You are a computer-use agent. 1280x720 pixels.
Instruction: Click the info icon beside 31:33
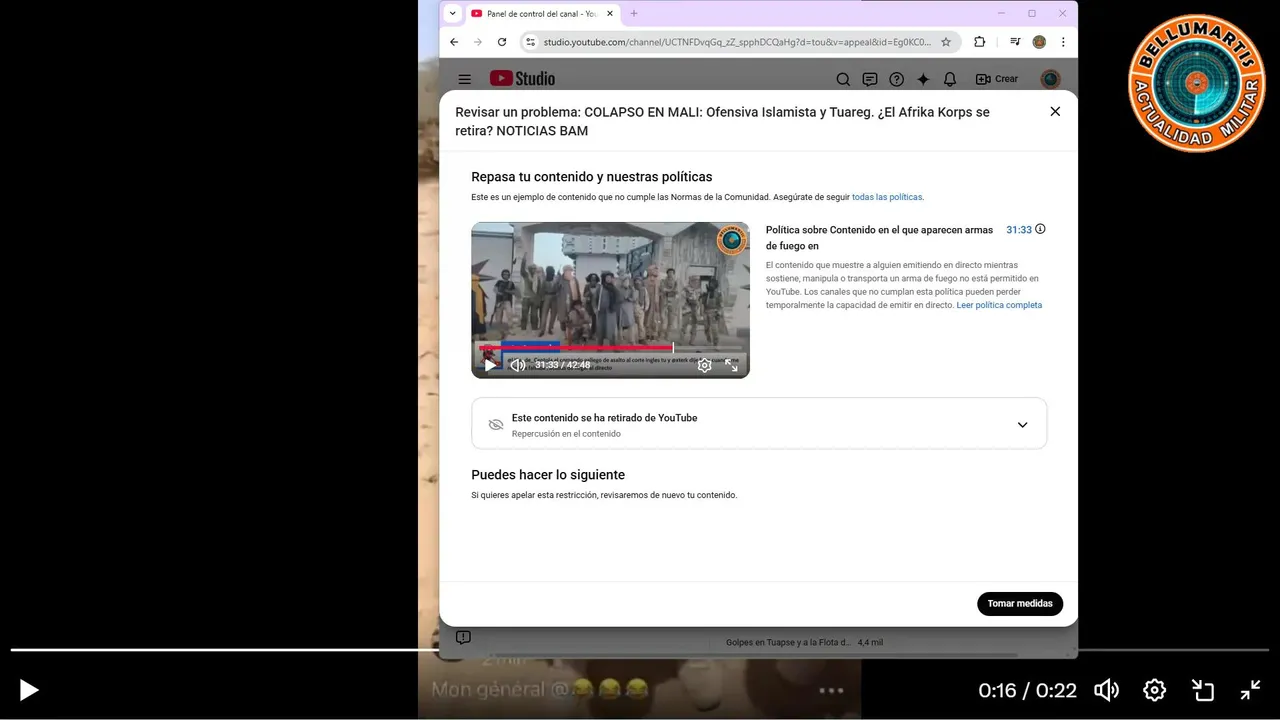point(1040,229)
